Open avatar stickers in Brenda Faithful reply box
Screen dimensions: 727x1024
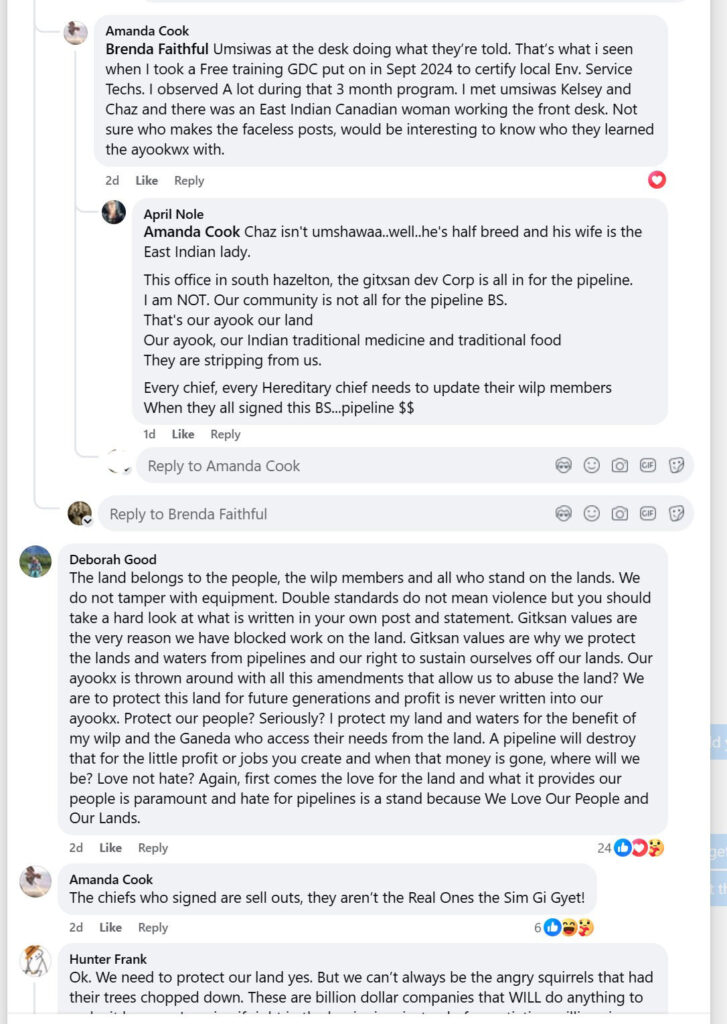pyautogui.click(x=564, y=513)
